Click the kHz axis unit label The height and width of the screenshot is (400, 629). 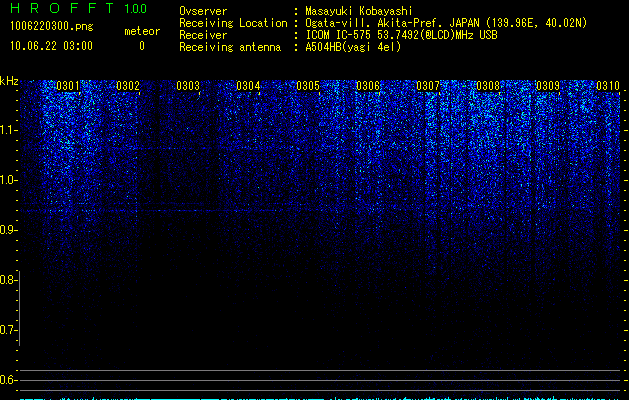pyautogui.click(x=9, y=81)
